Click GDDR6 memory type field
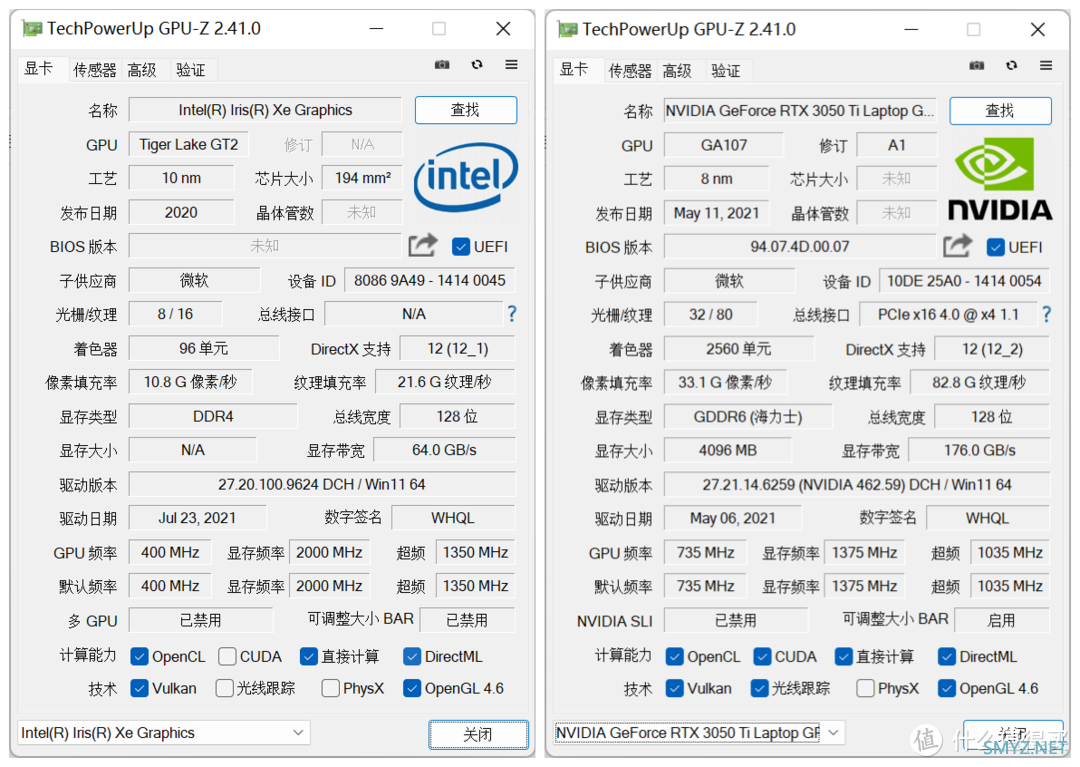Viewport: 1080px width, 767px height. tap(748, 417)
